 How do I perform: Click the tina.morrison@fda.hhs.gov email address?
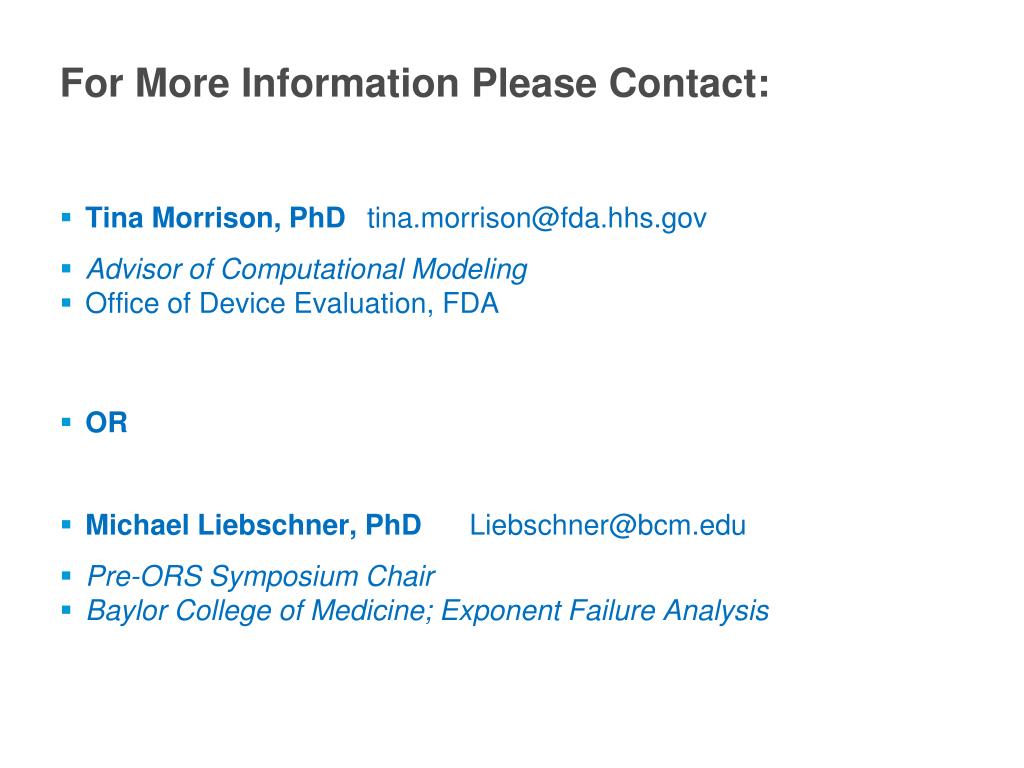coord(536,218)
